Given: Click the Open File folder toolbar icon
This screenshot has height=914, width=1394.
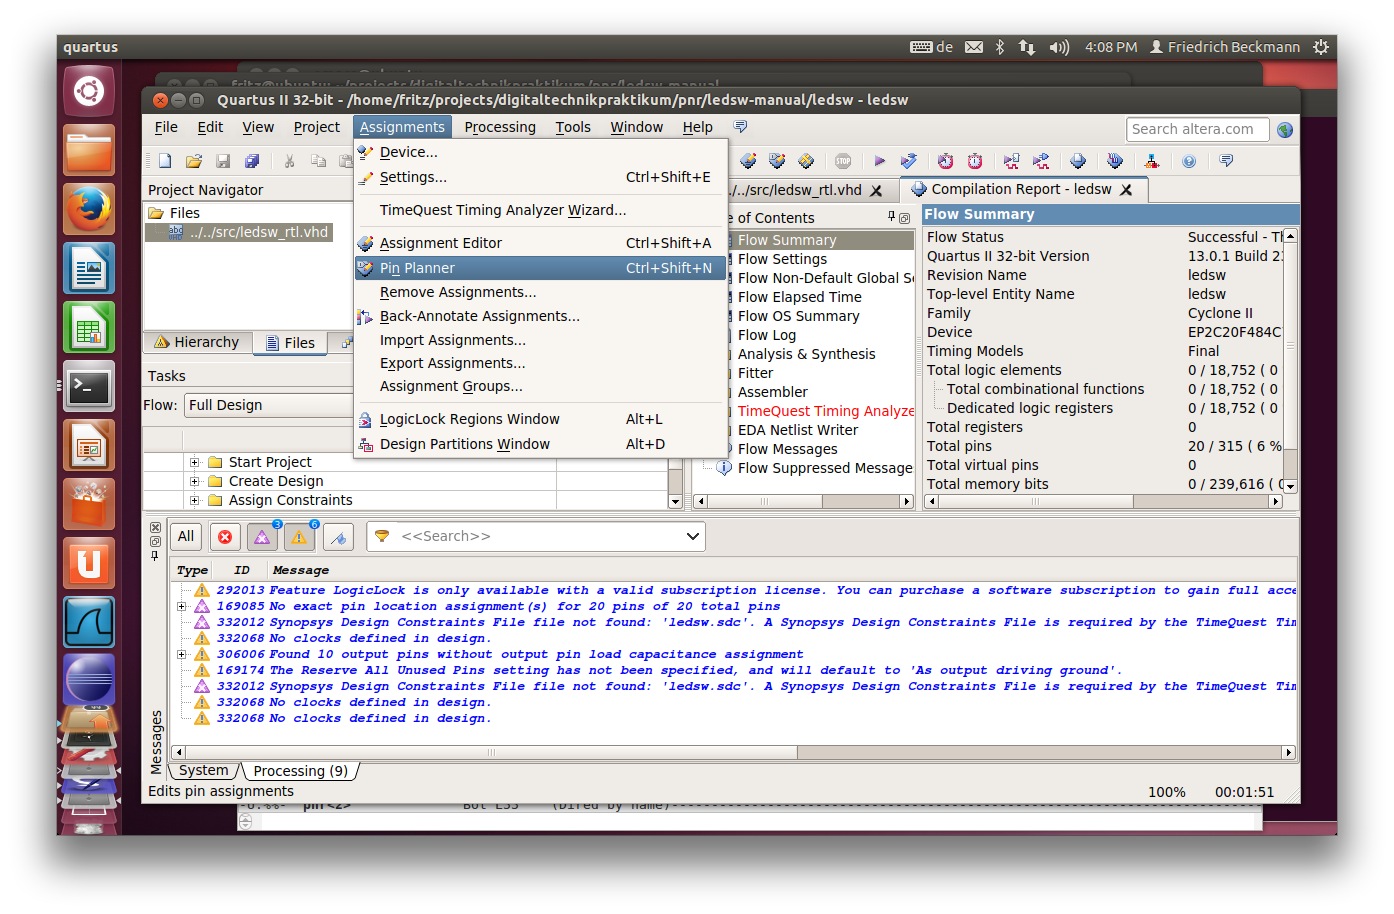Looking at the screenshot, I should [194, 161].
